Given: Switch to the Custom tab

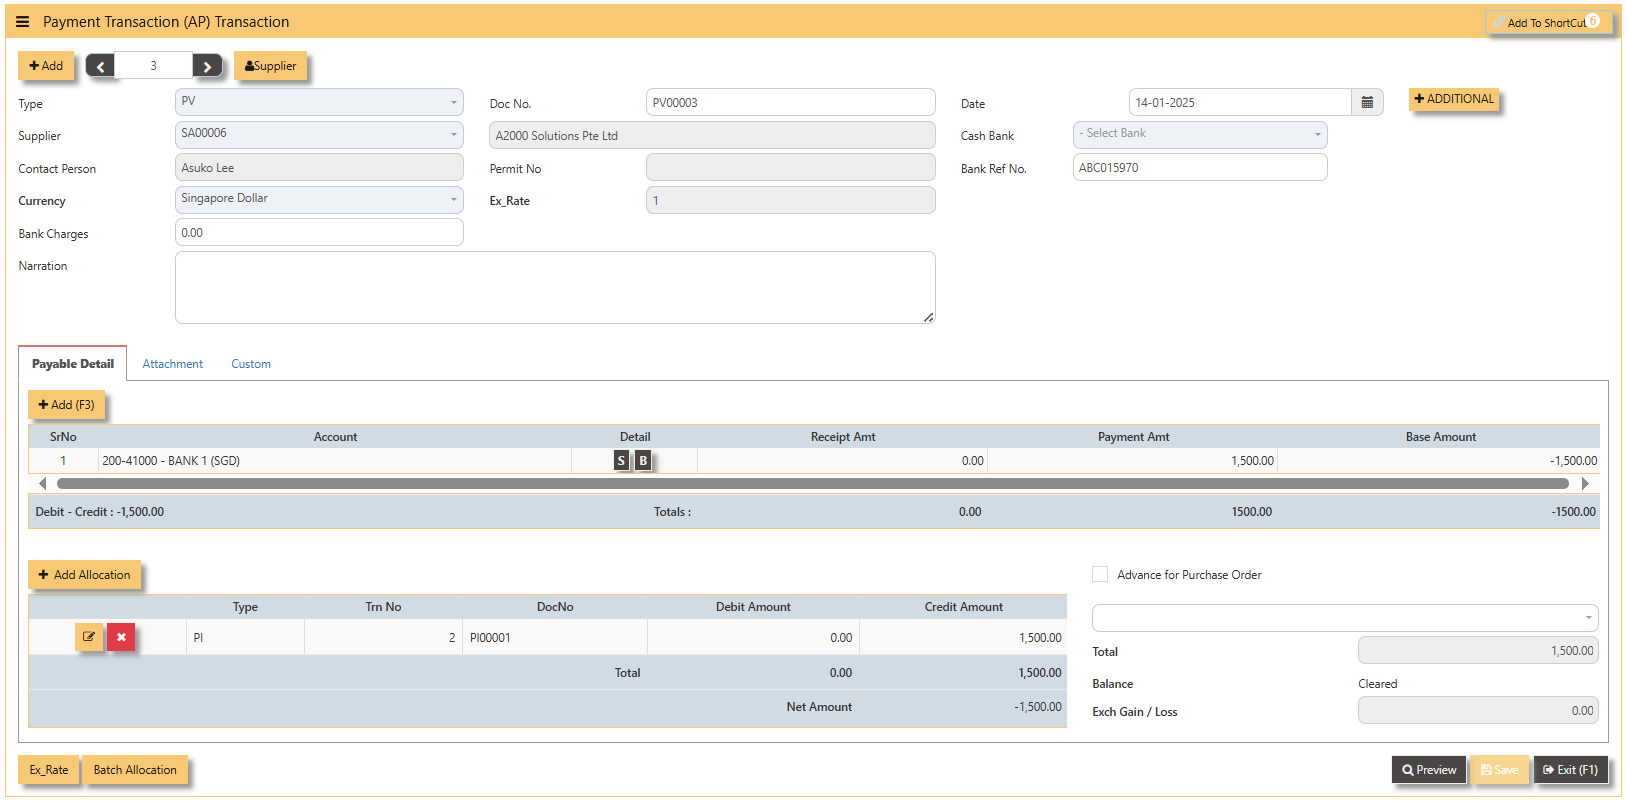Looking at the screenshot, I should click(x=251, y=364).
